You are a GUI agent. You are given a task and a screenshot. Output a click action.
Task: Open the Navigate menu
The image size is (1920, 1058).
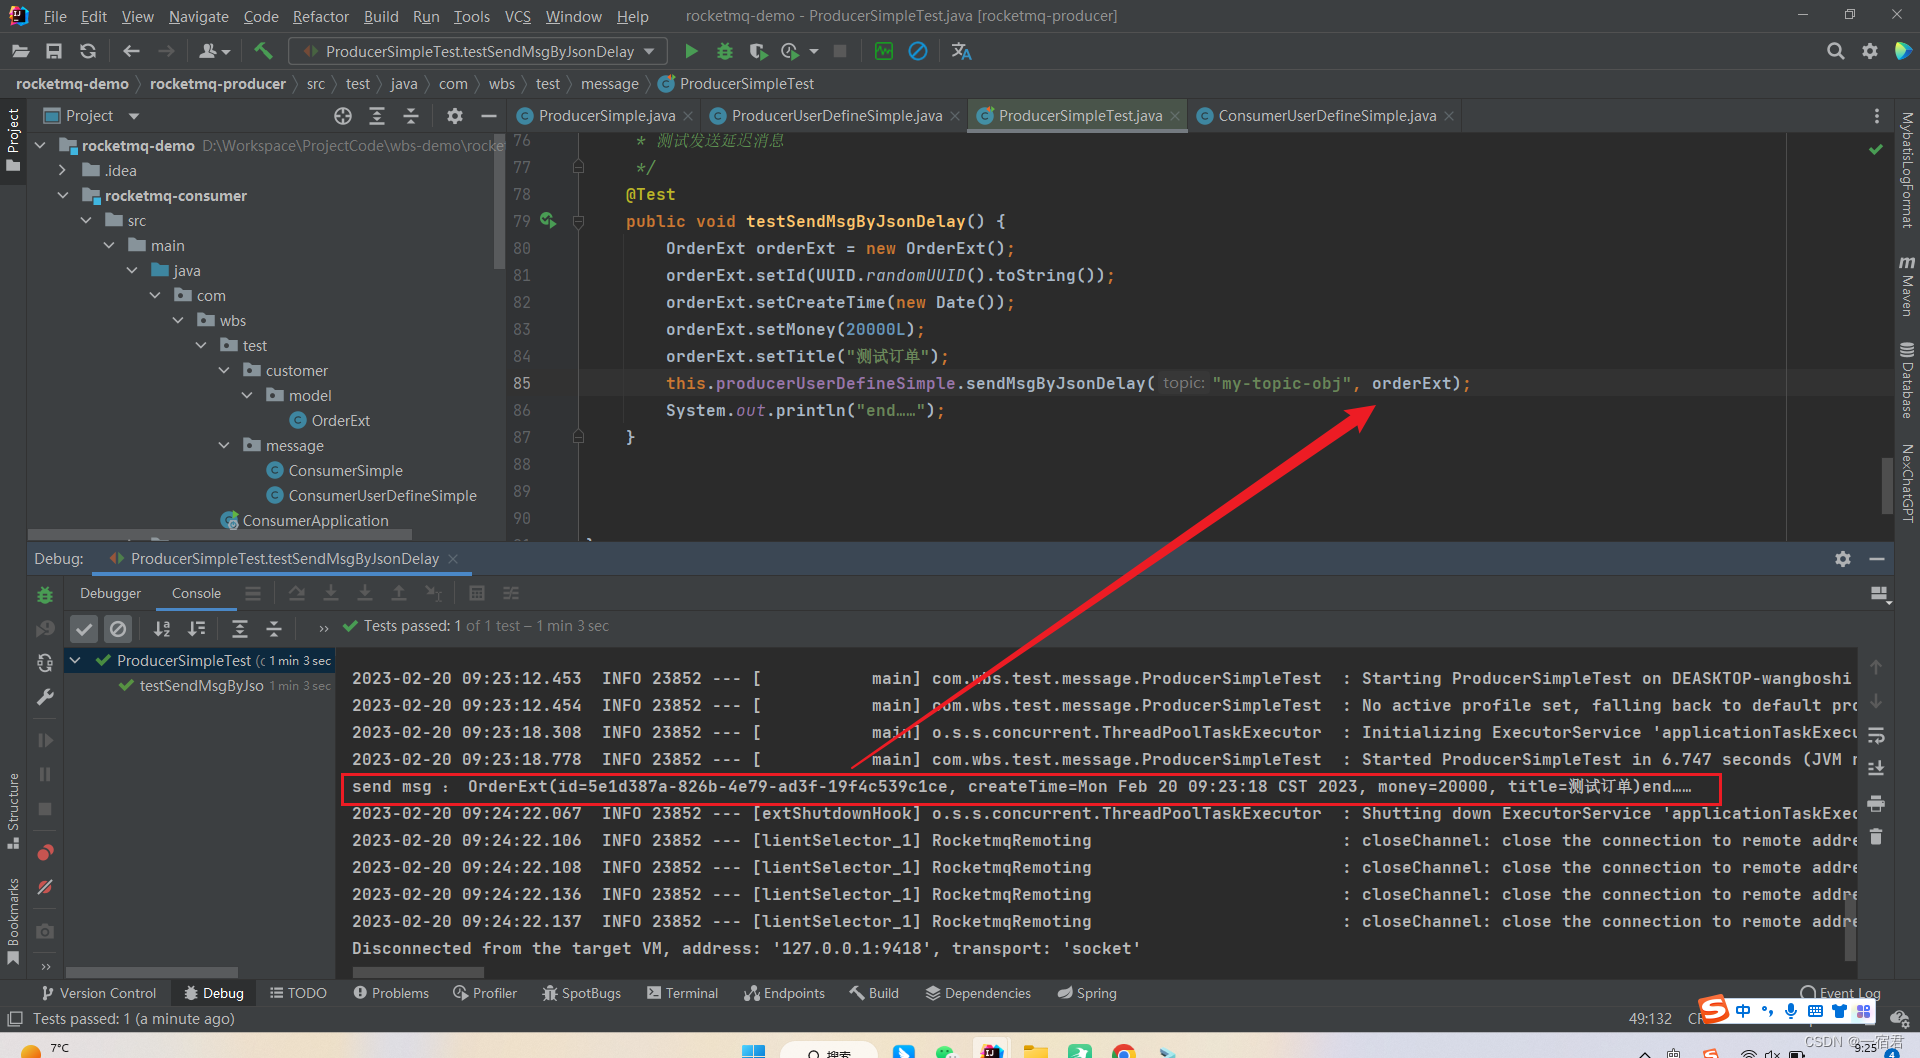pyautogui.click(x=198, y=16)
